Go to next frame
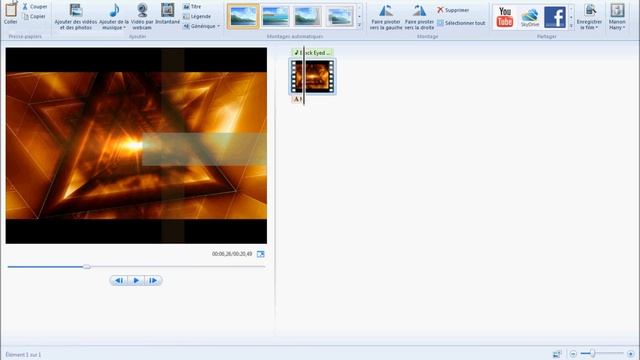 tap(153, 280)
